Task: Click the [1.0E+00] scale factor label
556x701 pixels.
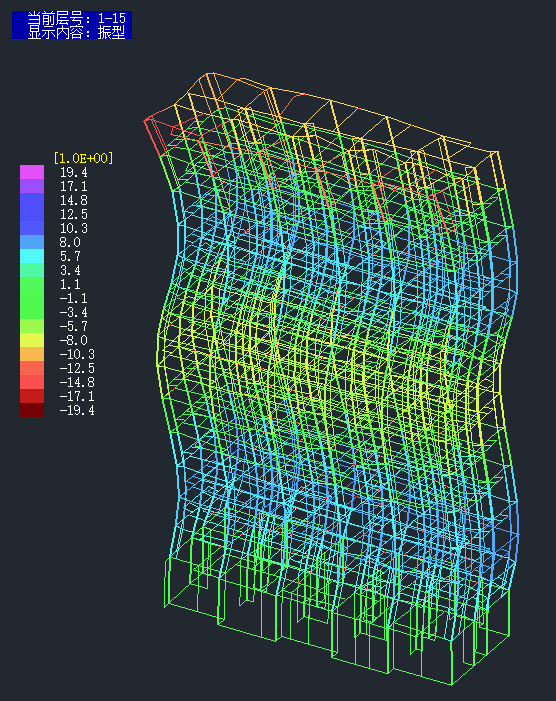Action: coord(83,158)
